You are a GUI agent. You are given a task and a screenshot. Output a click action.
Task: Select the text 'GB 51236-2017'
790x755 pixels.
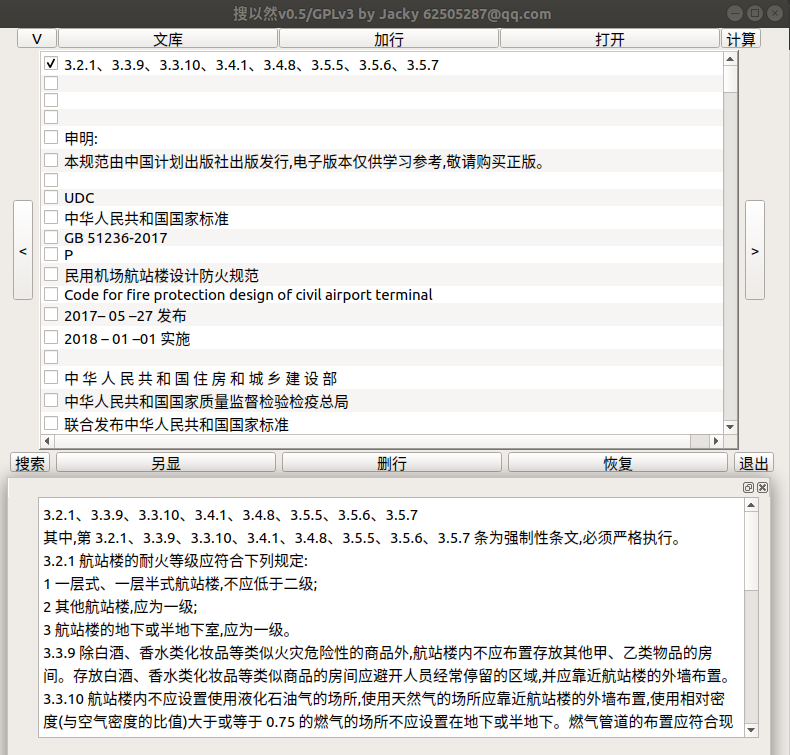tap(115, 238)
